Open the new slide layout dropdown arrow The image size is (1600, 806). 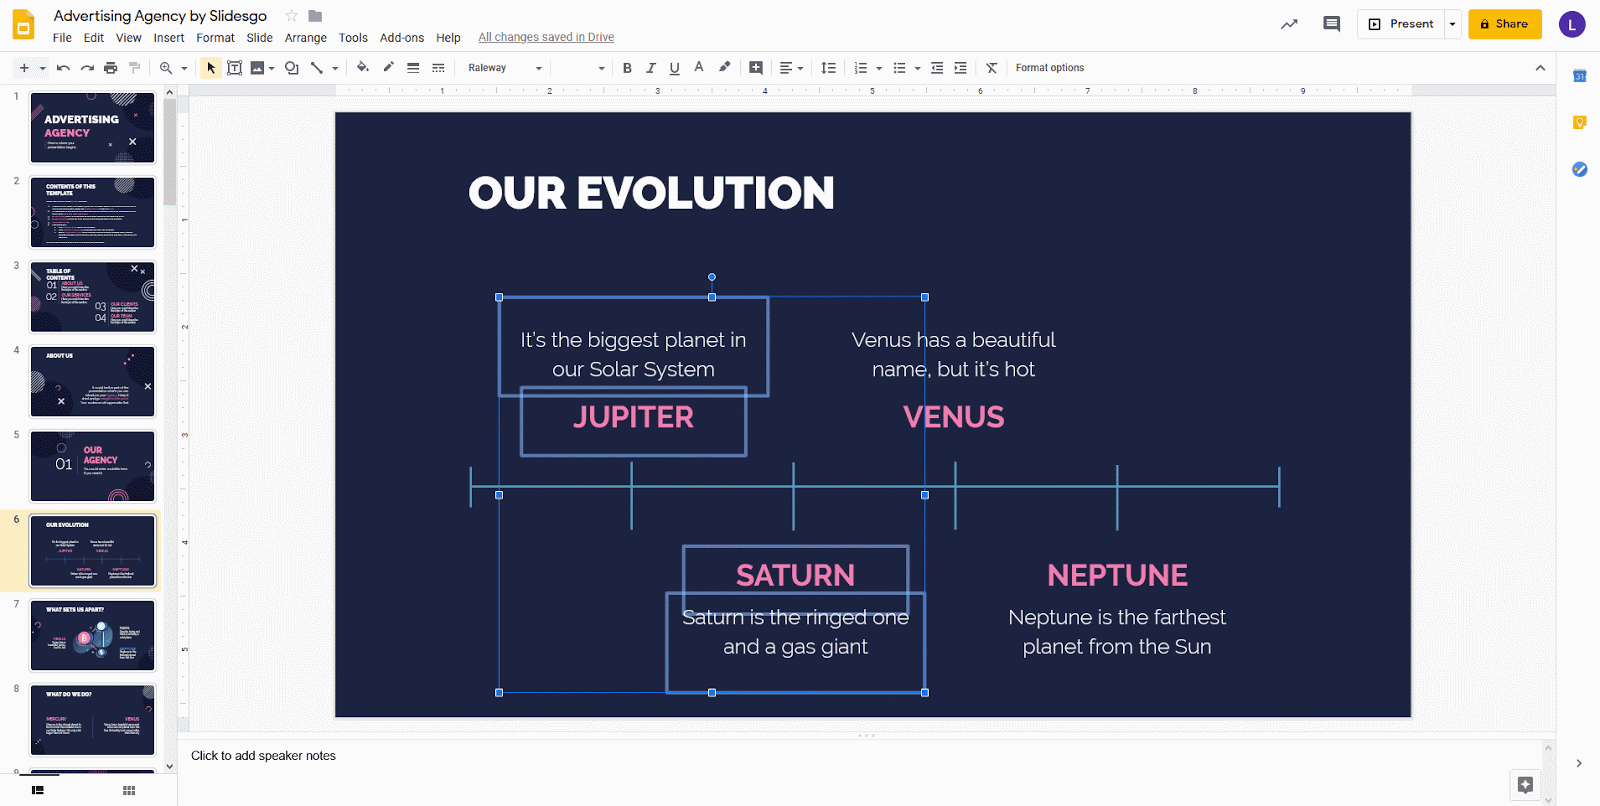pos(42,68)
